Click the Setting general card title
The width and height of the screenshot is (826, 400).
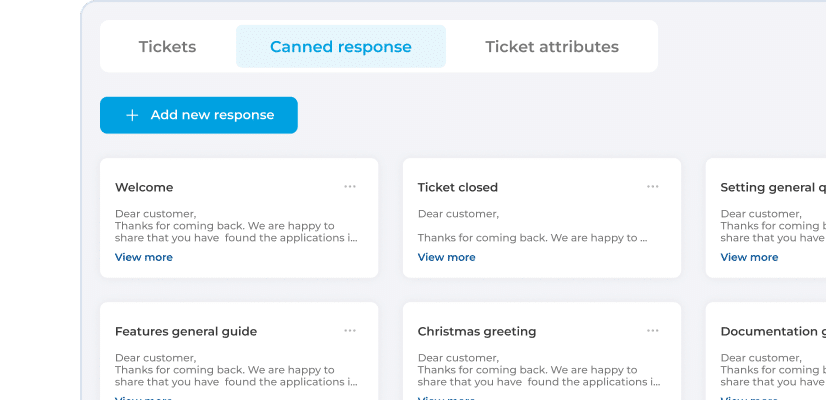772,187
